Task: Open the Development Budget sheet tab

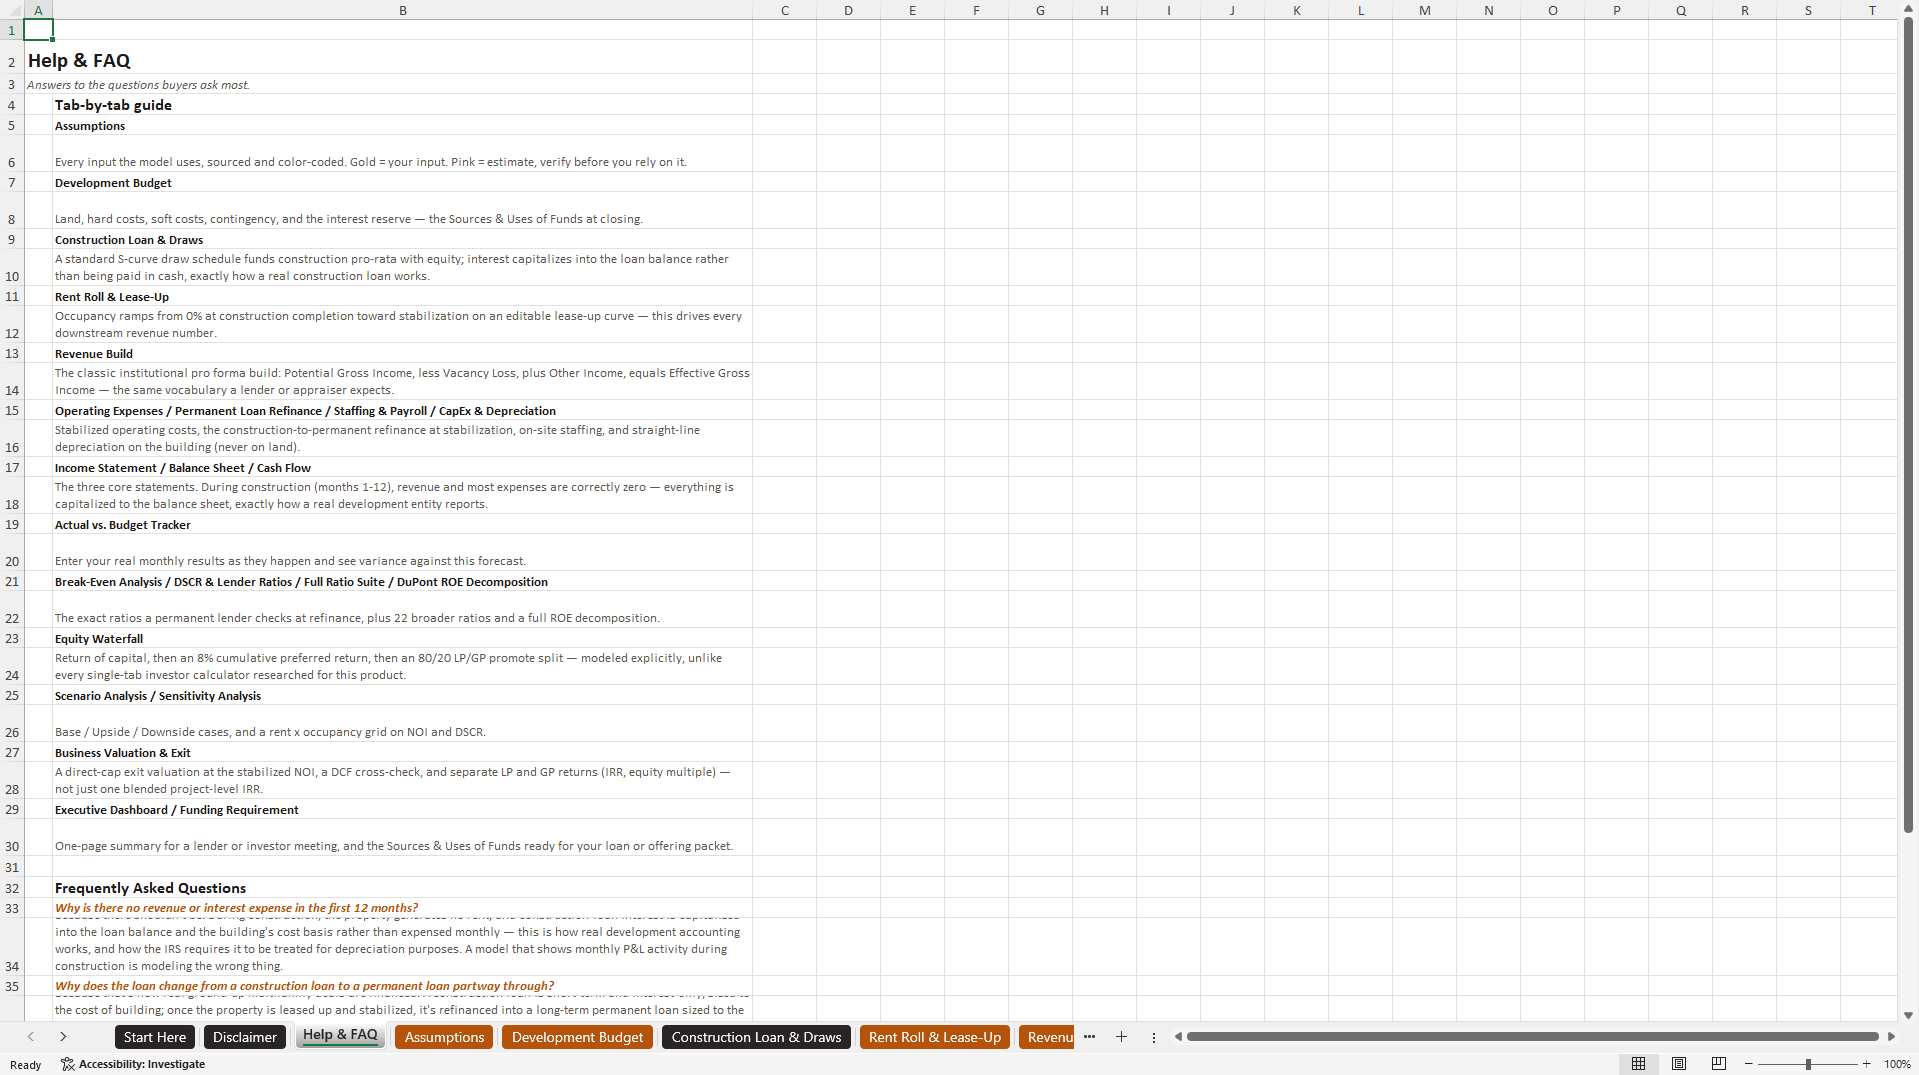Action: coord(577,1037)
